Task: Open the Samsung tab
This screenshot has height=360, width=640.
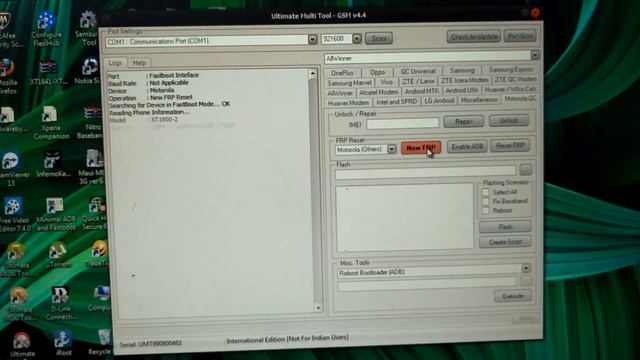Action: [462, 70]
